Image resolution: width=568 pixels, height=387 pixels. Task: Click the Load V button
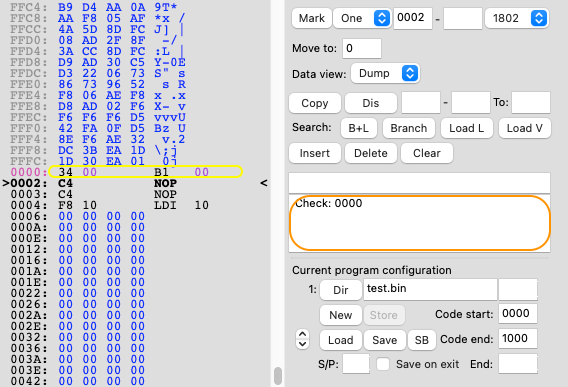coord(525,128)
